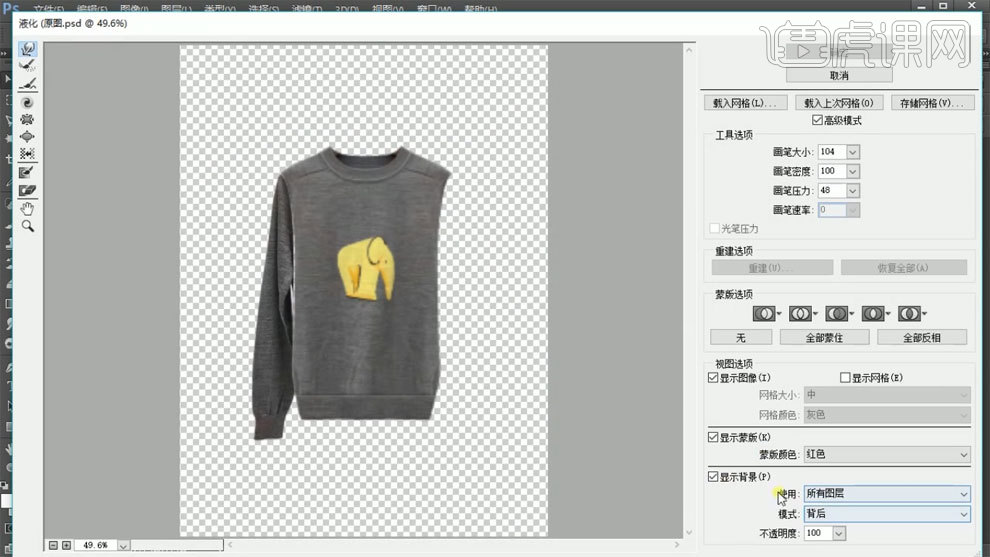This screenshot has height=557, width=990.
Task: Open the 3D(D) menu
Action: pyautogui.click(x=347, y=9)
